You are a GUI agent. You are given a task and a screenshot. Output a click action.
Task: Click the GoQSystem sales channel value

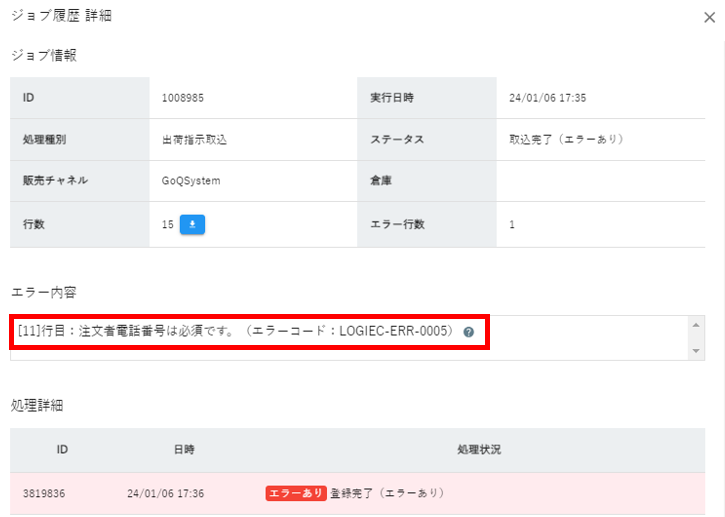pyautogui.click(x=191, y=181)
